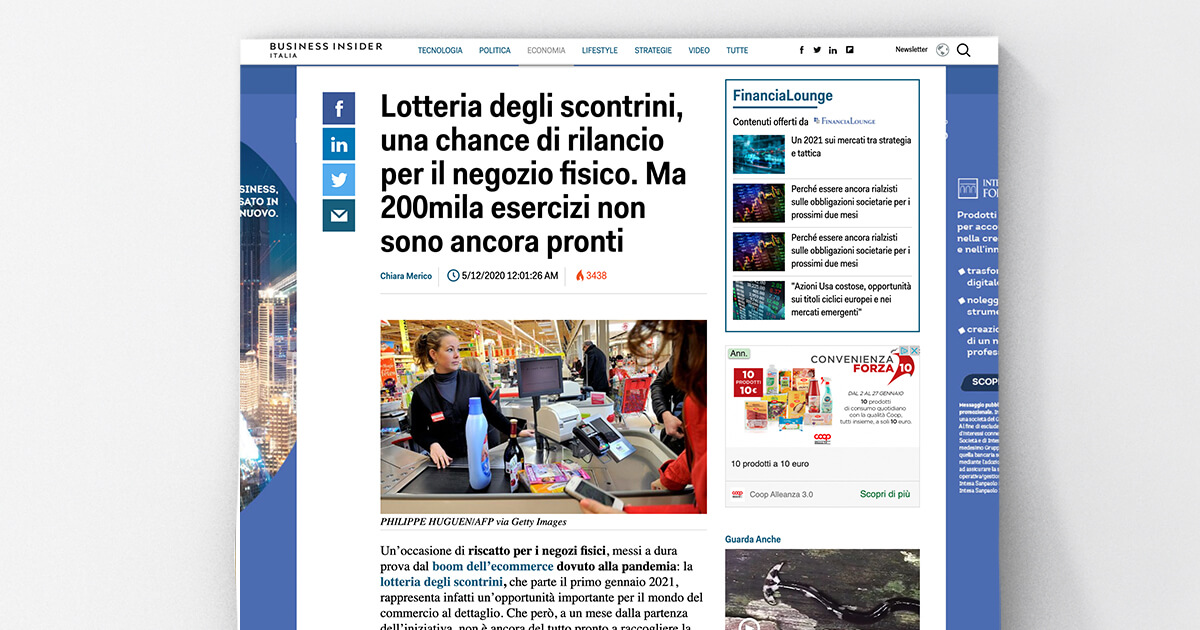Click the flame popularity icon near 3438

(580, 275)
